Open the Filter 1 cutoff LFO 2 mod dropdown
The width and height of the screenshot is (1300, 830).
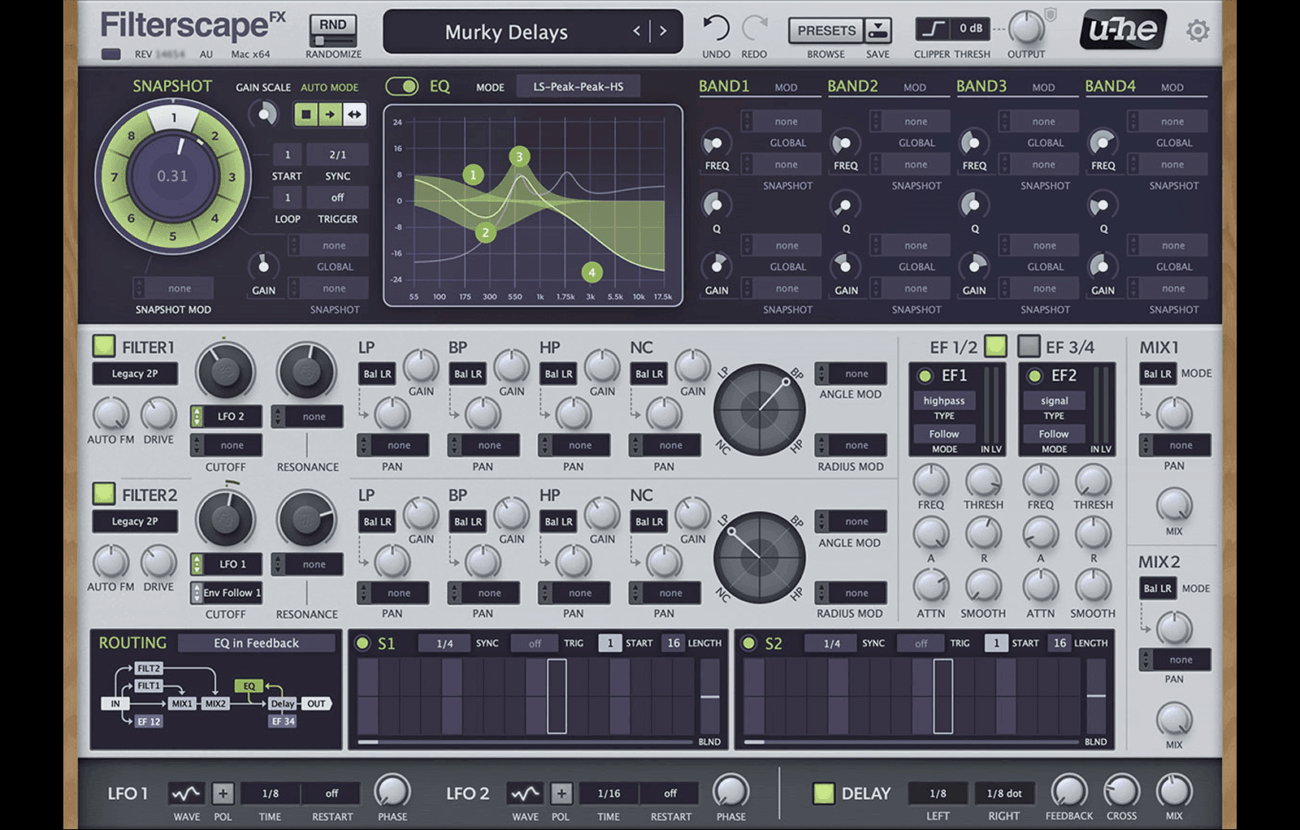pyautogui.click(x=226, y=416)
